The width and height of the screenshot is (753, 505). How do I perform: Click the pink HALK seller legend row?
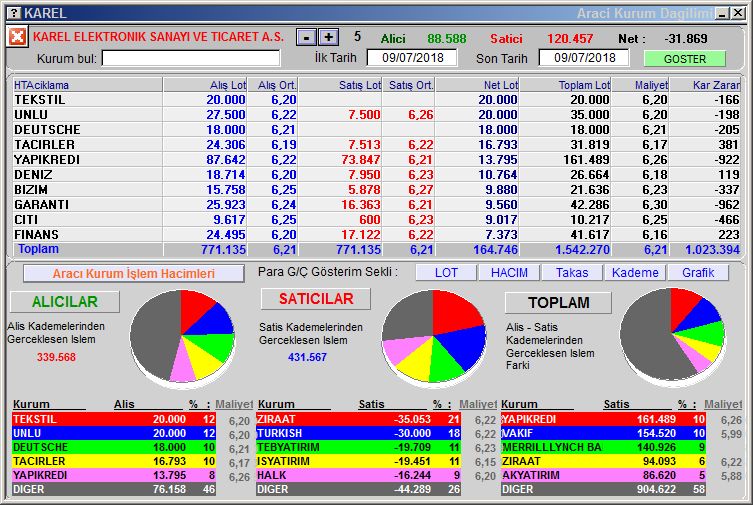(358, 475)
